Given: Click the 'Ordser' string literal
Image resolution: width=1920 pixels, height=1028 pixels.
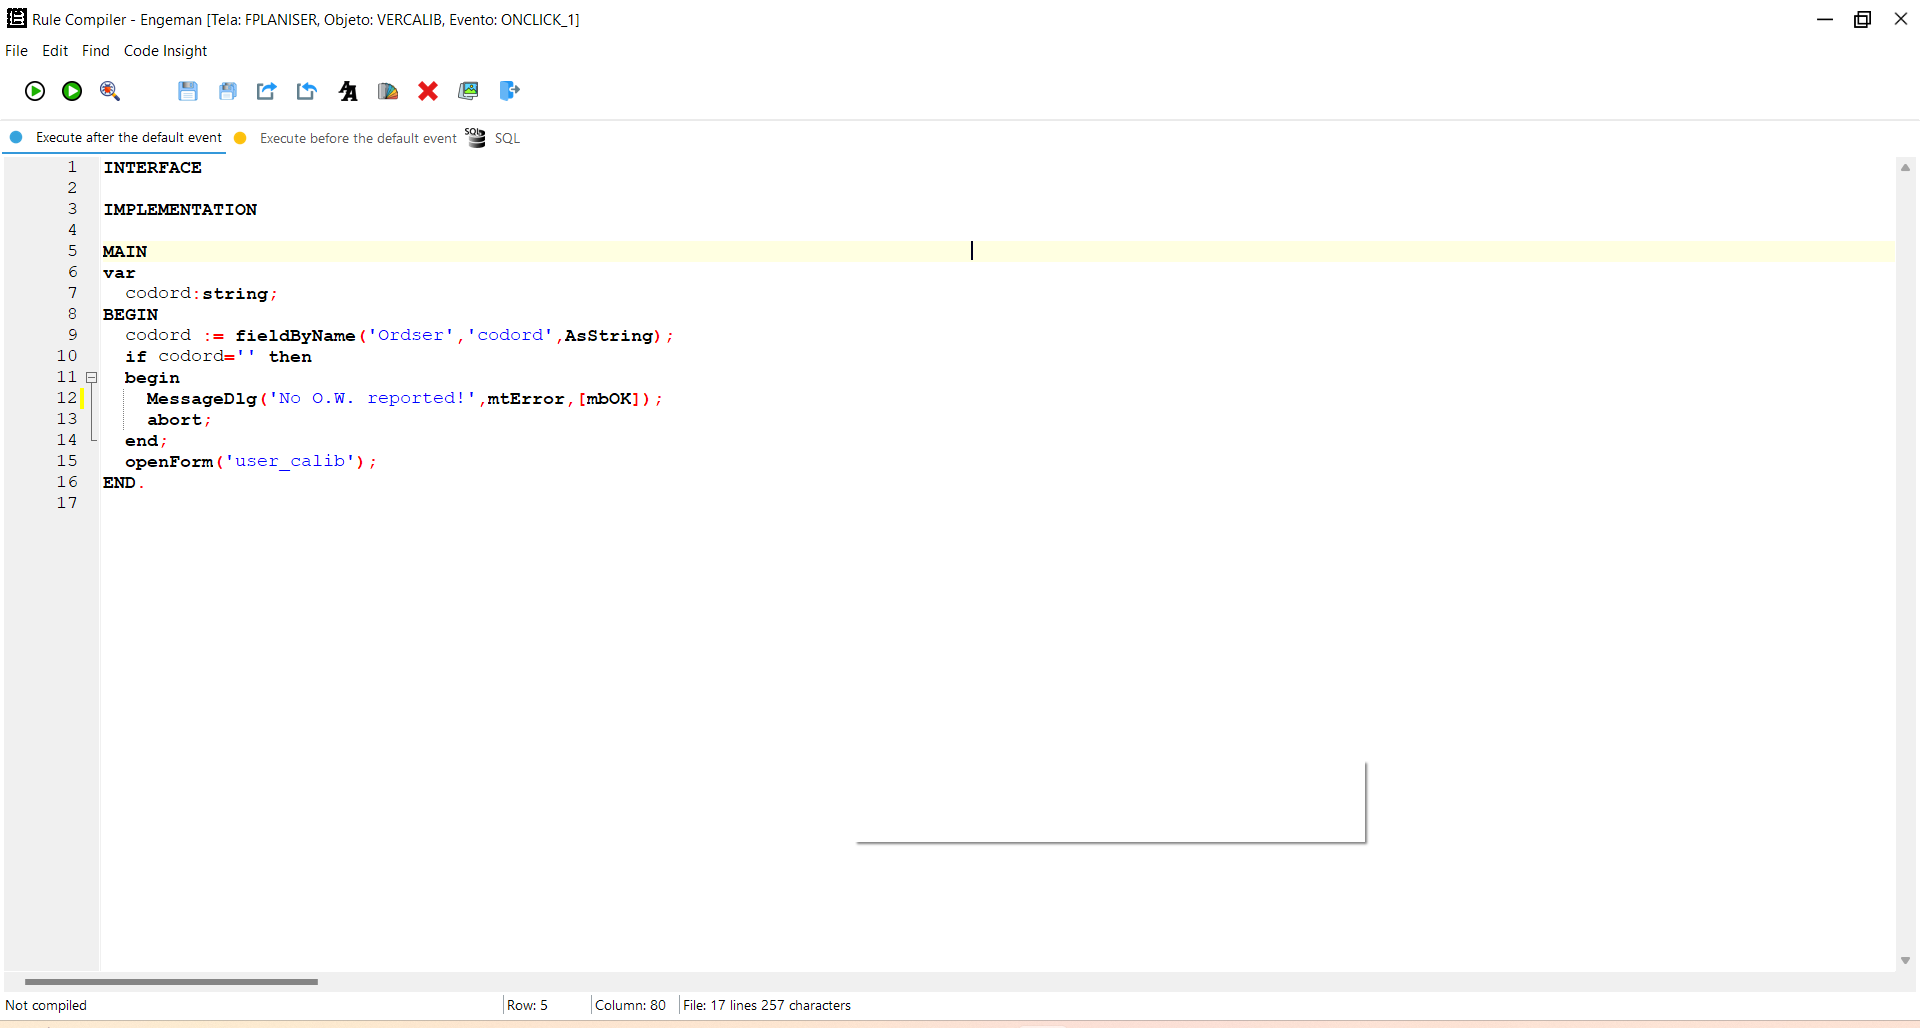Looking at the screenshot, I should tap(411, 336).
